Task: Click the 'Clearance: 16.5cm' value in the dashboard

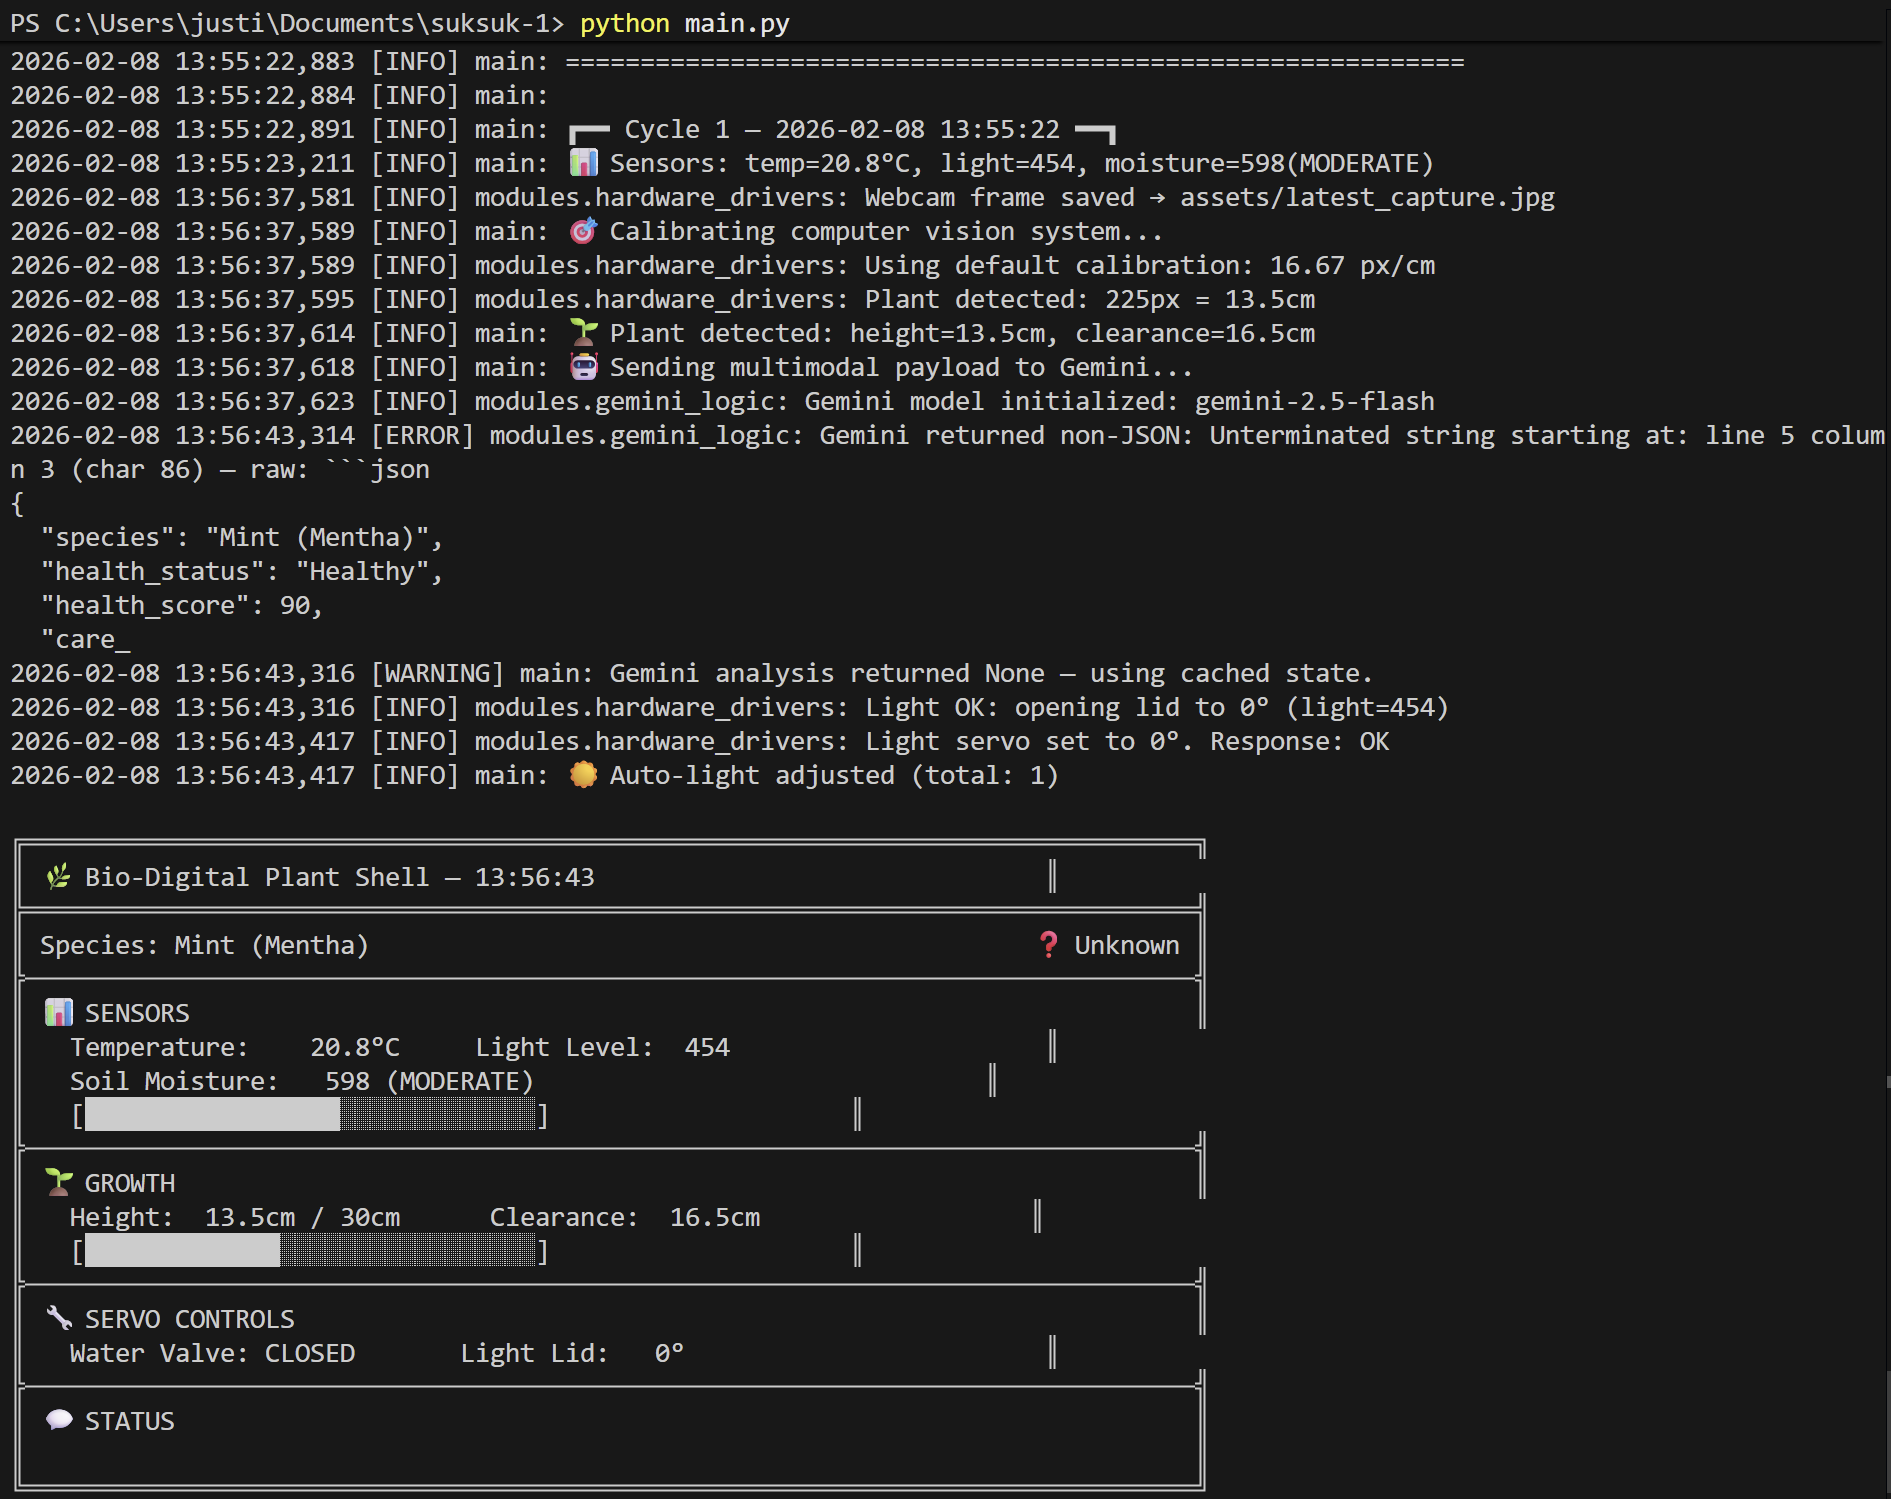Action: click(625, 1217)
